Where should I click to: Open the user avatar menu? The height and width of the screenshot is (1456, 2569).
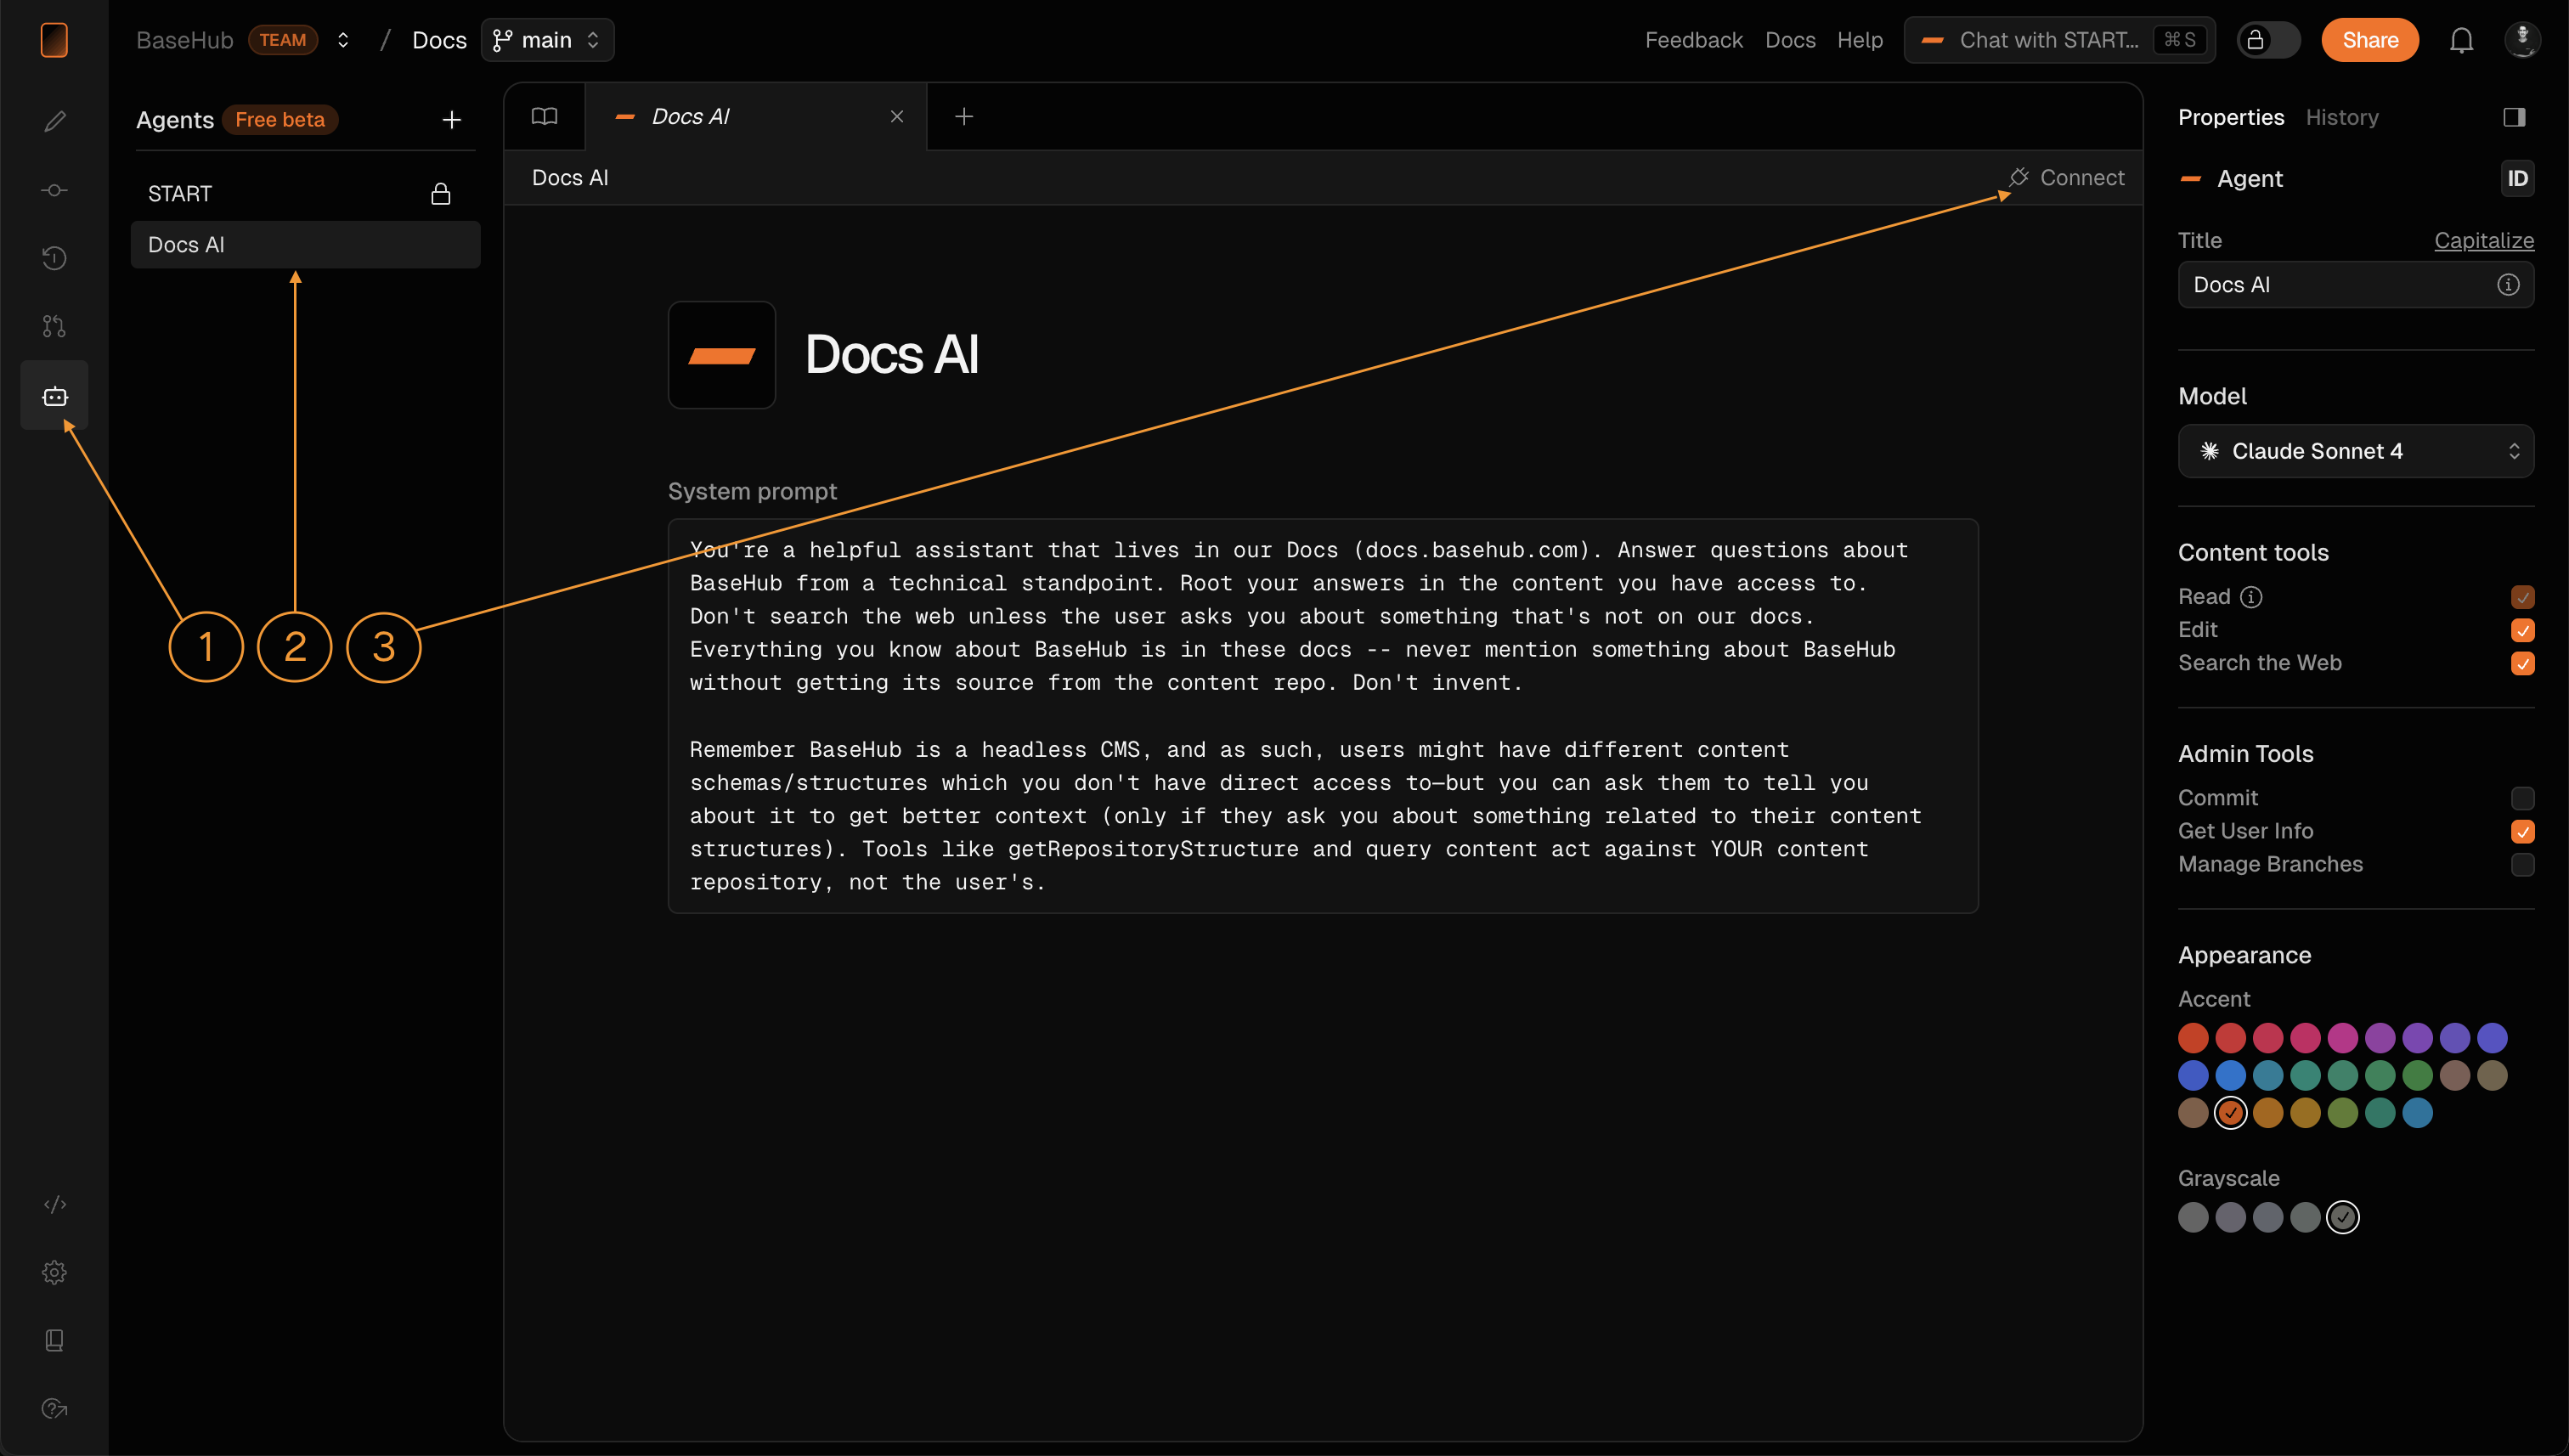(2522, 40)
